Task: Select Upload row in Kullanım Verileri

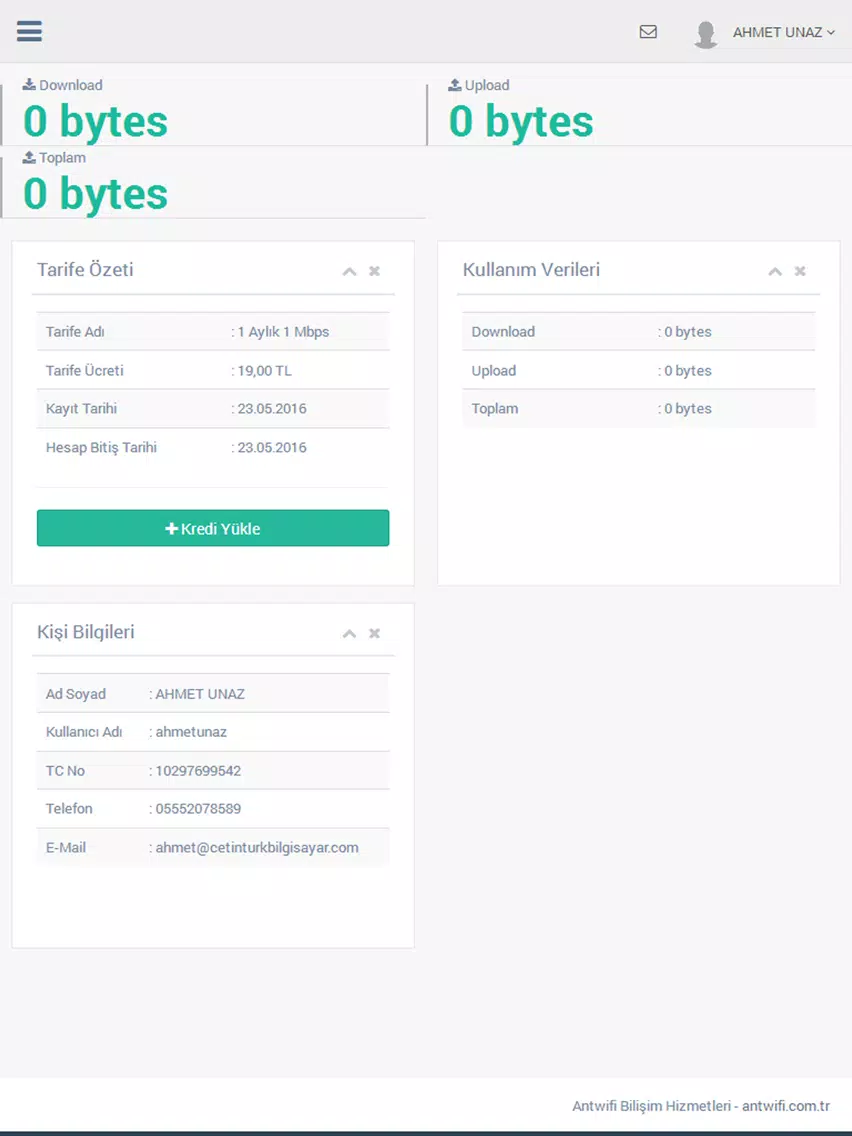Action: (x=639, y=370)
